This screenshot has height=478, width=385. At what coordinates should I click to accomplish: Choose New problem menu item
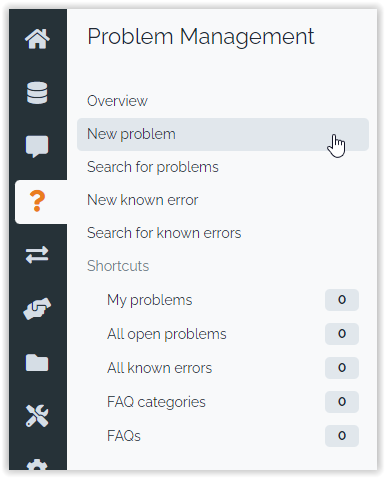pyautogui.click(x=223, y=134)
